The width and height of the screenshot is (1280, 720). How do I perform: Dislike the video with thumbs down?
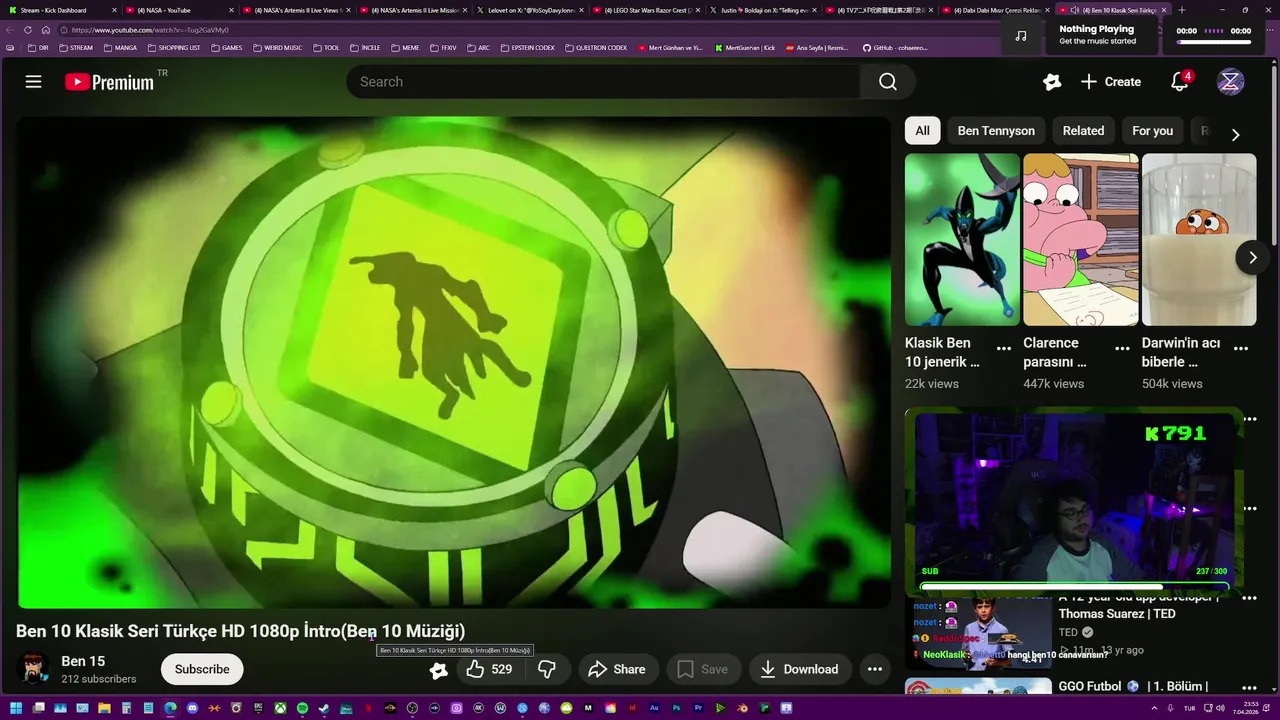[547, 669]
